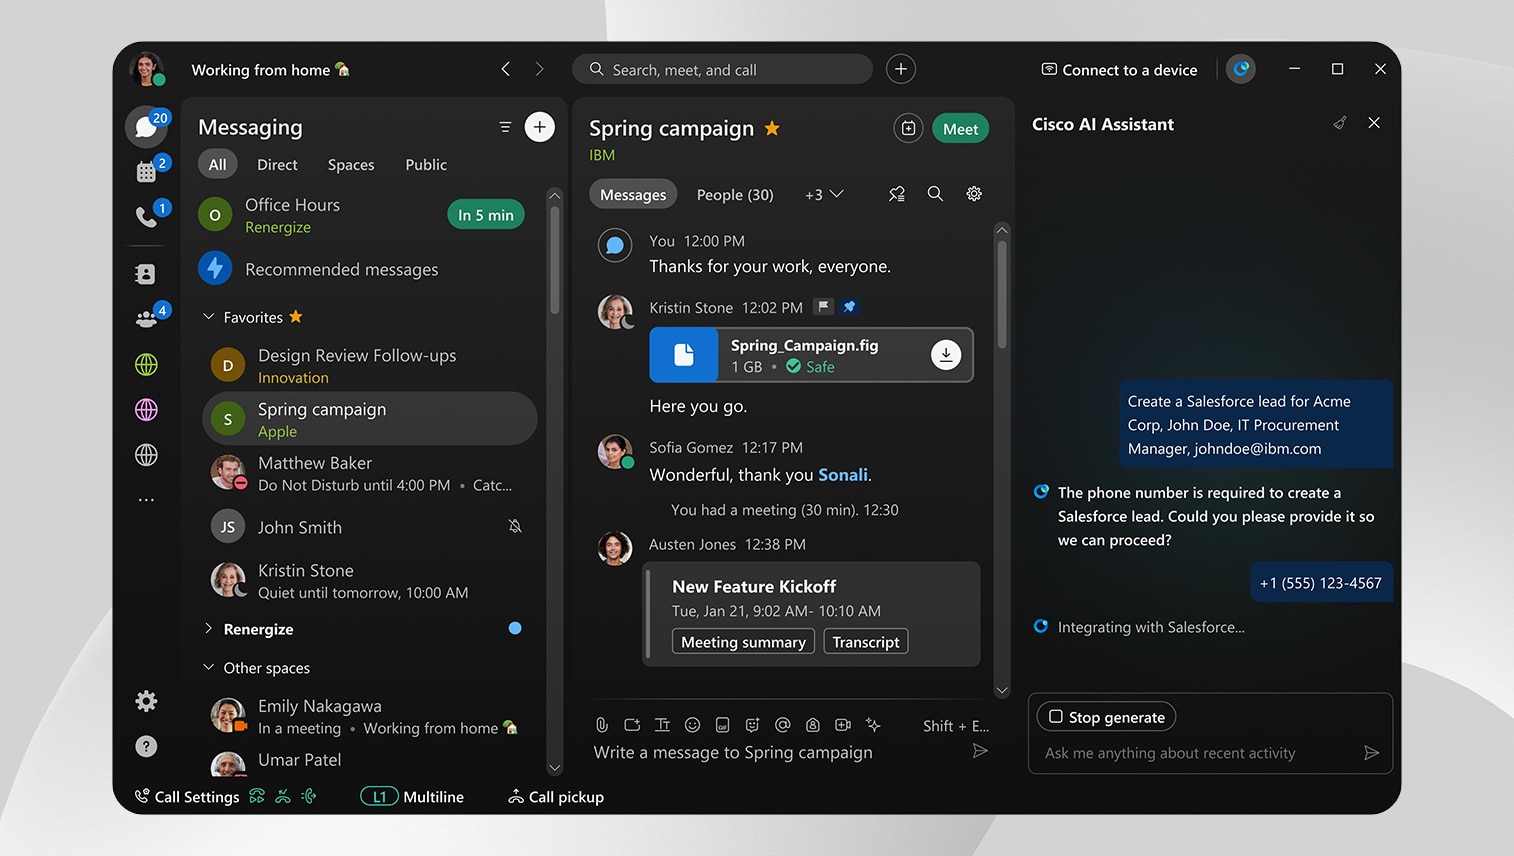Toggle the Cisco AI Assistant button
This screenshot has width=1514, height=856.
click(x=1241, y=69)
